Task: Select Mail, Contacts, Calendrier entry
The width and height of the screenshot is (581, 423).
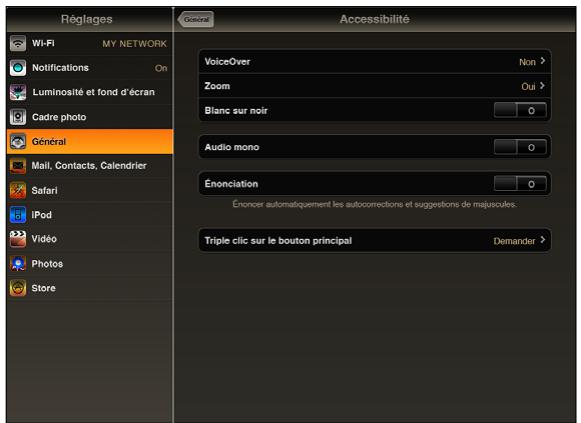Action: (x=90, y=166)
